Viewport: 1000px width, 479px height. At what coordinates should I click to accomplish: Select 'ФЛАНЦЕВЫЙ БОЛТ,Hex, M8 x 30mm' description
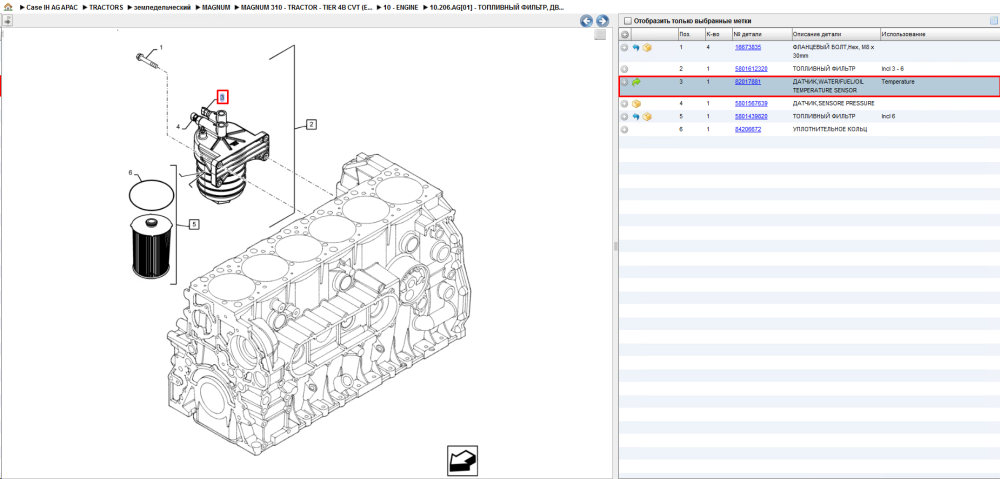[834, 52]
